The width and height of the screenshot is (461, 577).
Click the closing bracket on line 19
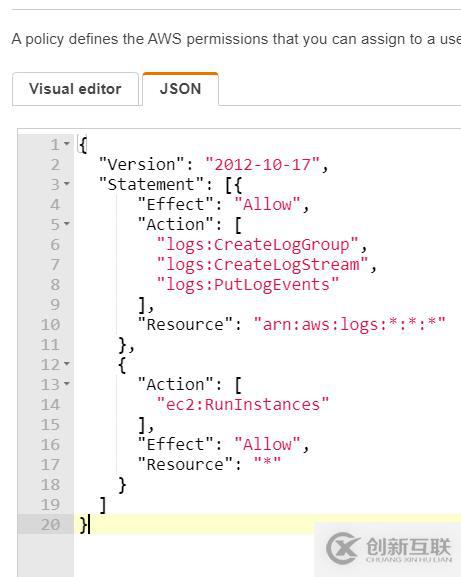coord(103,505)
